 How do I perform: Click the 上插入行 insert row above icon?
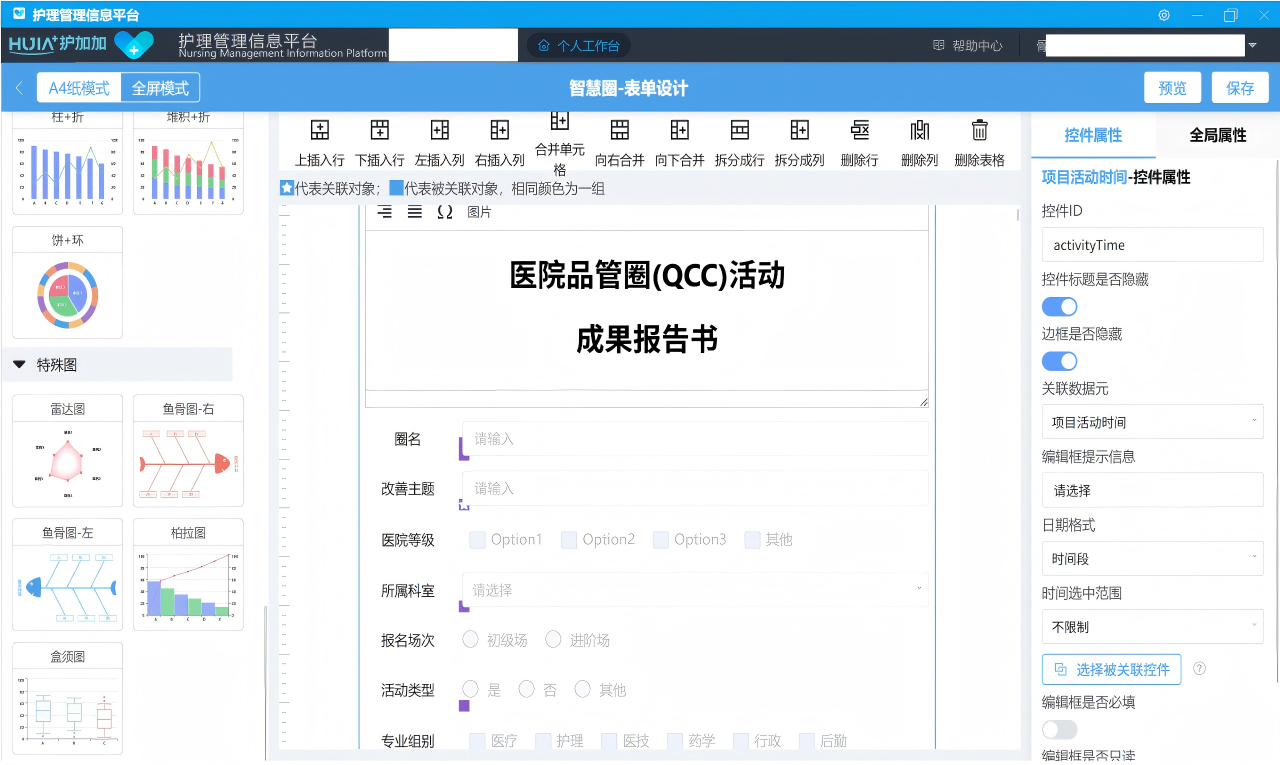[x=319, y=130]
